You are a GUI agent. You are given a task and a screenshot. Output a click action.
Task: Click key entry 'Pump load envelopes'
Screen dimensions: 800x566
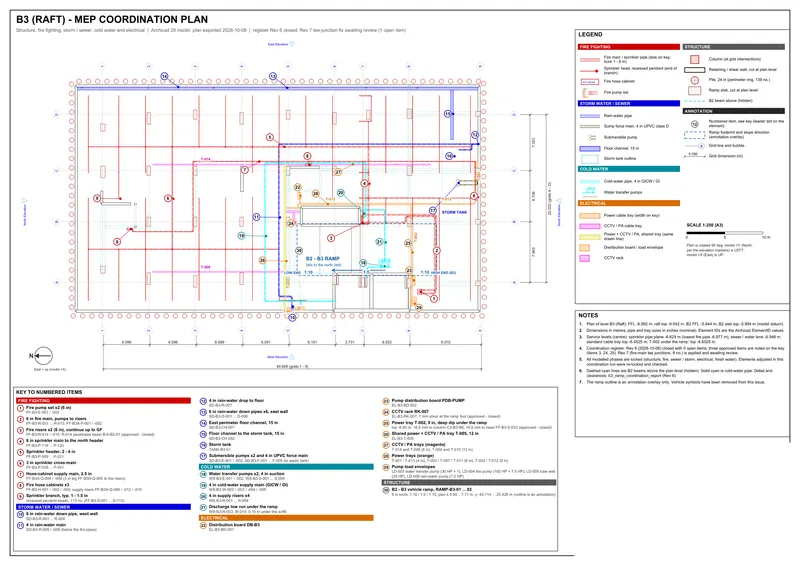coord(415,466)
